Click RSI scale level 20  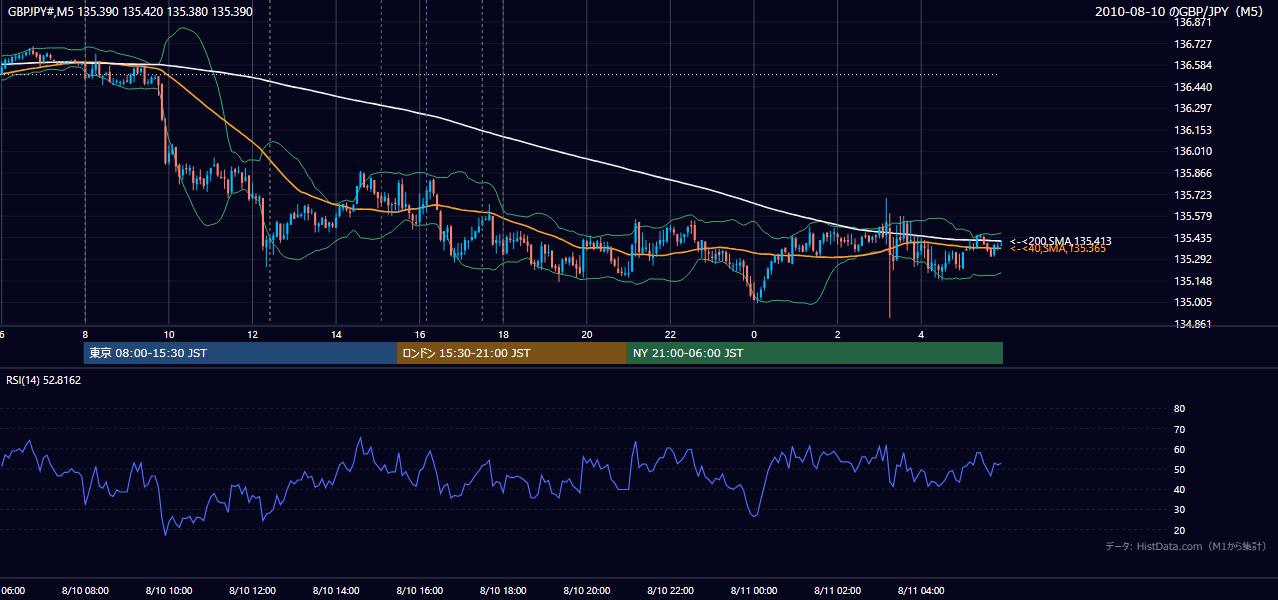1179,530
